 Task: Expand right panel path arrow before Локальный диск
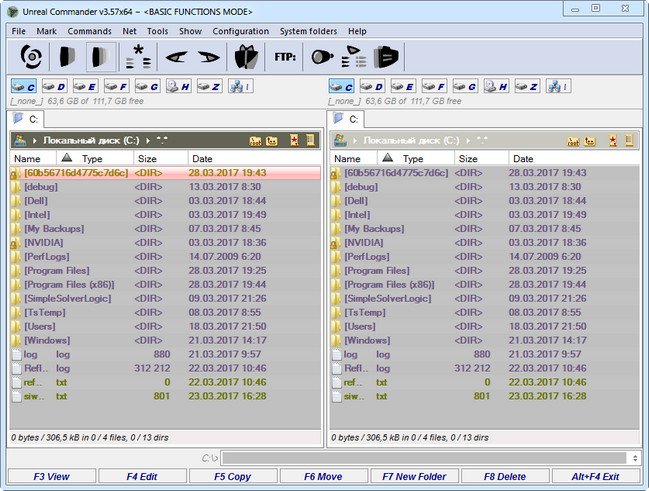click(x=355, y=141)
